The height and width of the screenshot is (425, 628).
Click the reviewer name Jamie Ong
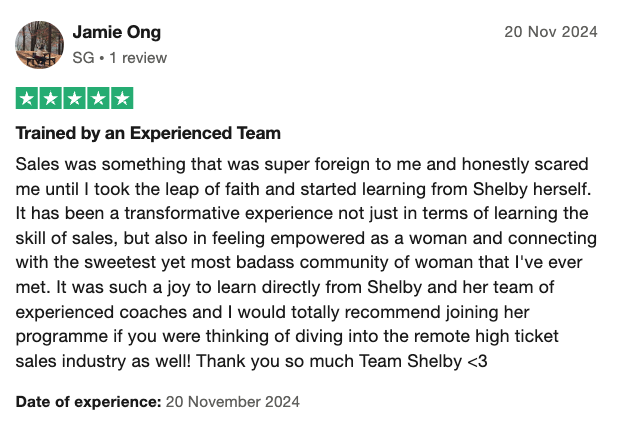point(117,32)
